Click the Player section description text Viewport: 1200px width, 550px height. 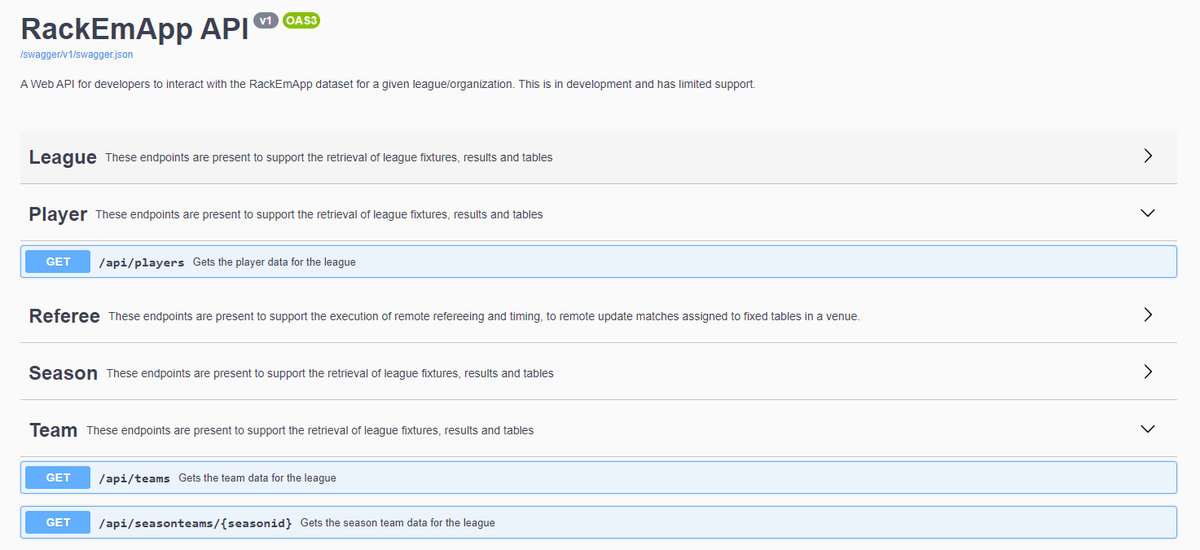(x=319, y=214)
